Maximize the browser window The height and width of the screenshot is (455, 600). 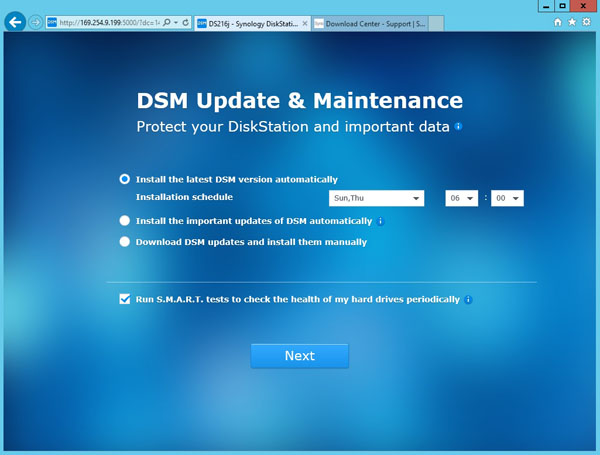pos(562,6)
